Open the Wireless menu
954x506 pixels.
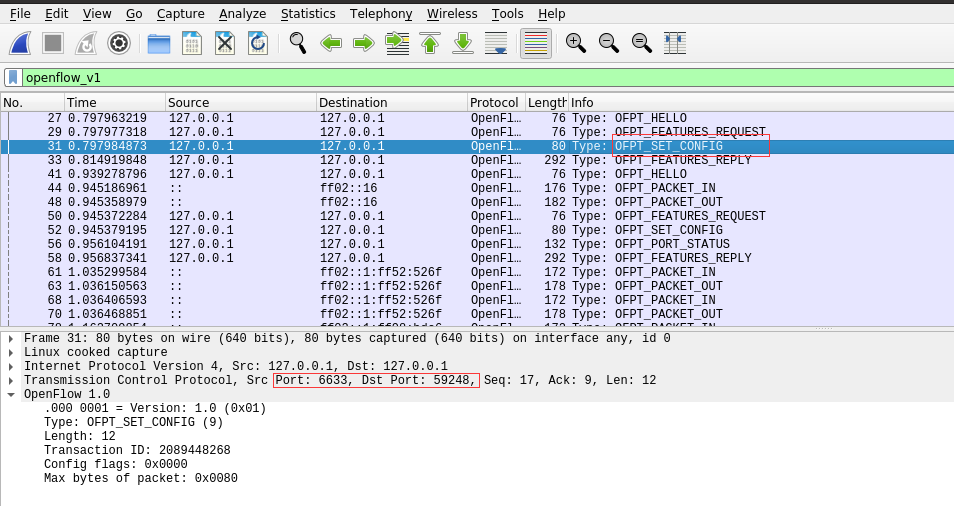point(452,13)
